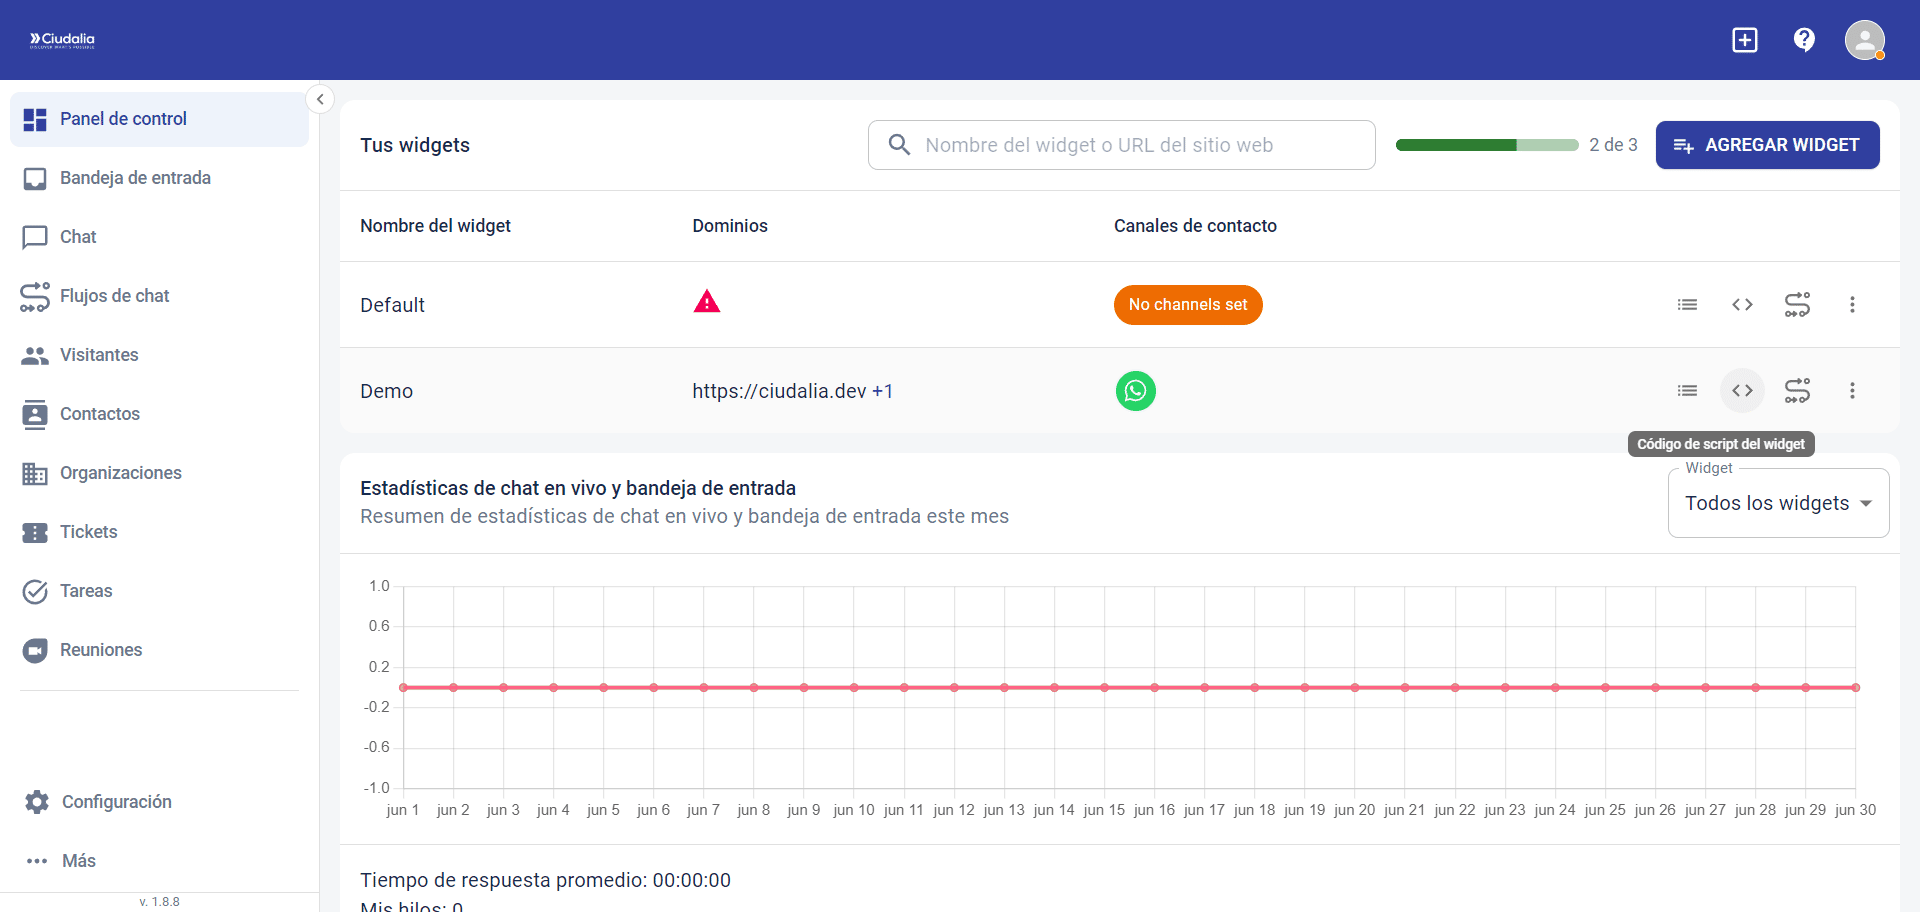Screen dimensions: 1920x912
Task: Open the Tickets section
Action: click(x=88, y=532)
